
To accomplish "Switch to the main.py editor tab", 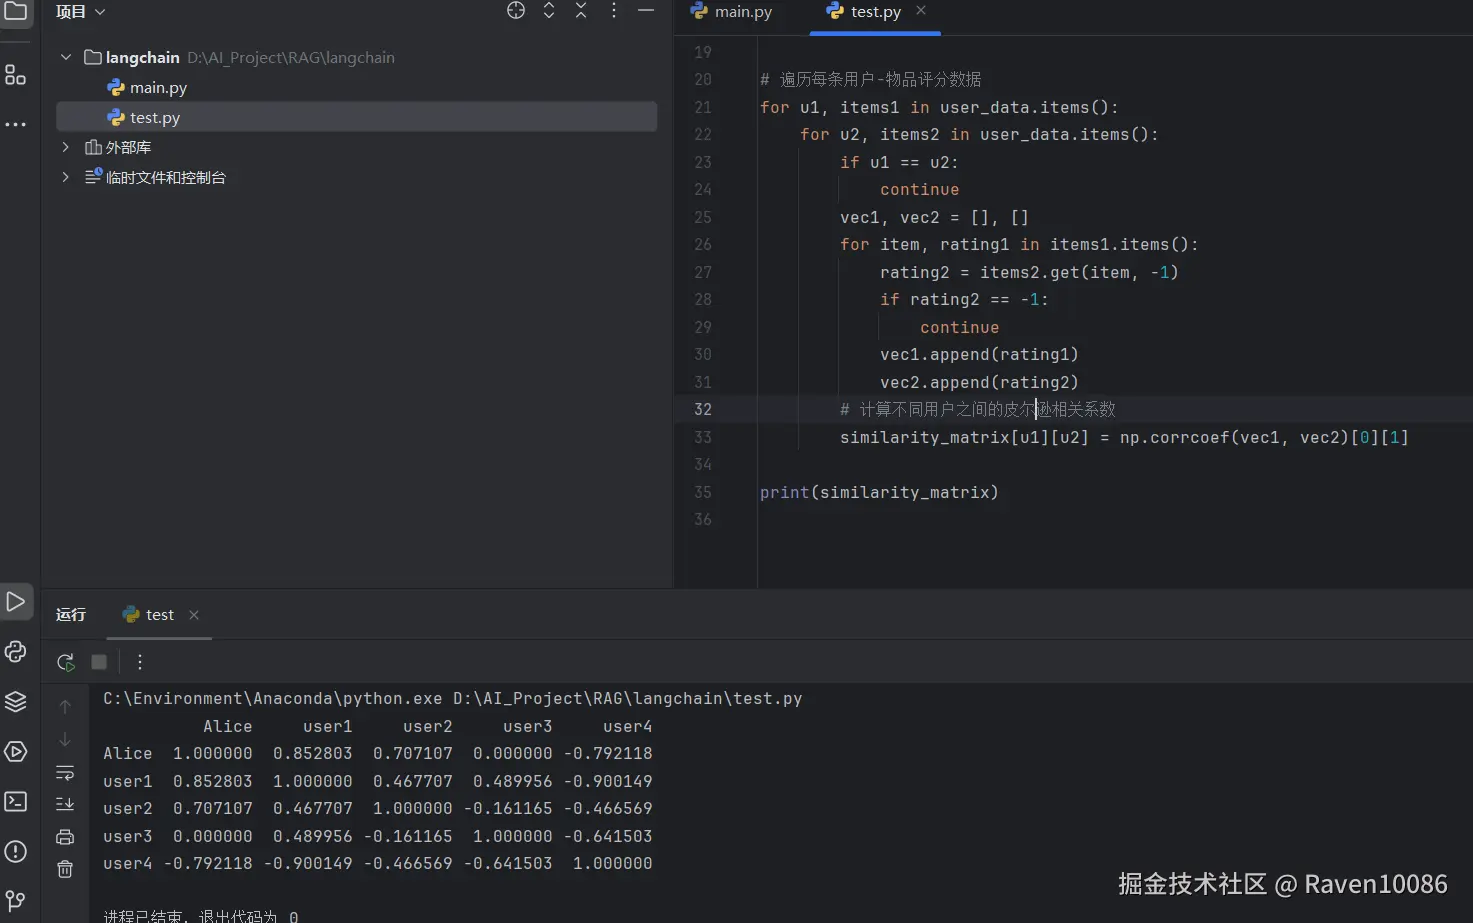I will click(x=732, y=12).
